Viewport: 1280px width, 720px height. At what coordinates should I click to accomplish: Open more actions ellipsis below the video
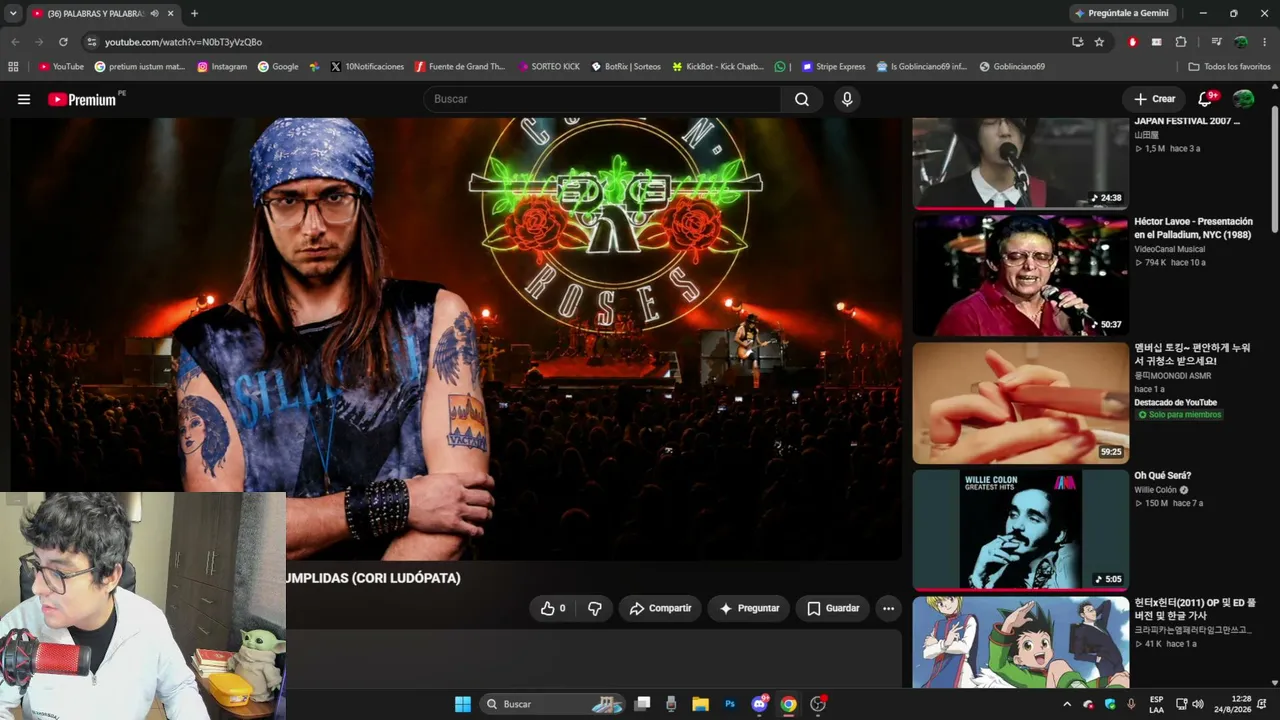pos(888,608)
